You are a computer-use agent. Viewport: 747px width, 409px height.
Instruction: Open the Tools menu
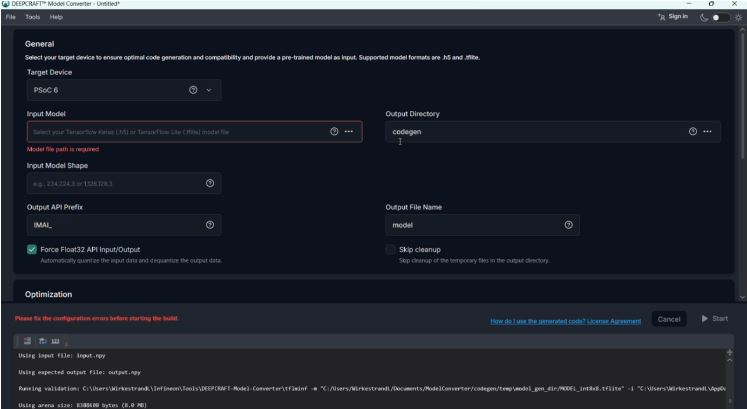click(31, 17)
